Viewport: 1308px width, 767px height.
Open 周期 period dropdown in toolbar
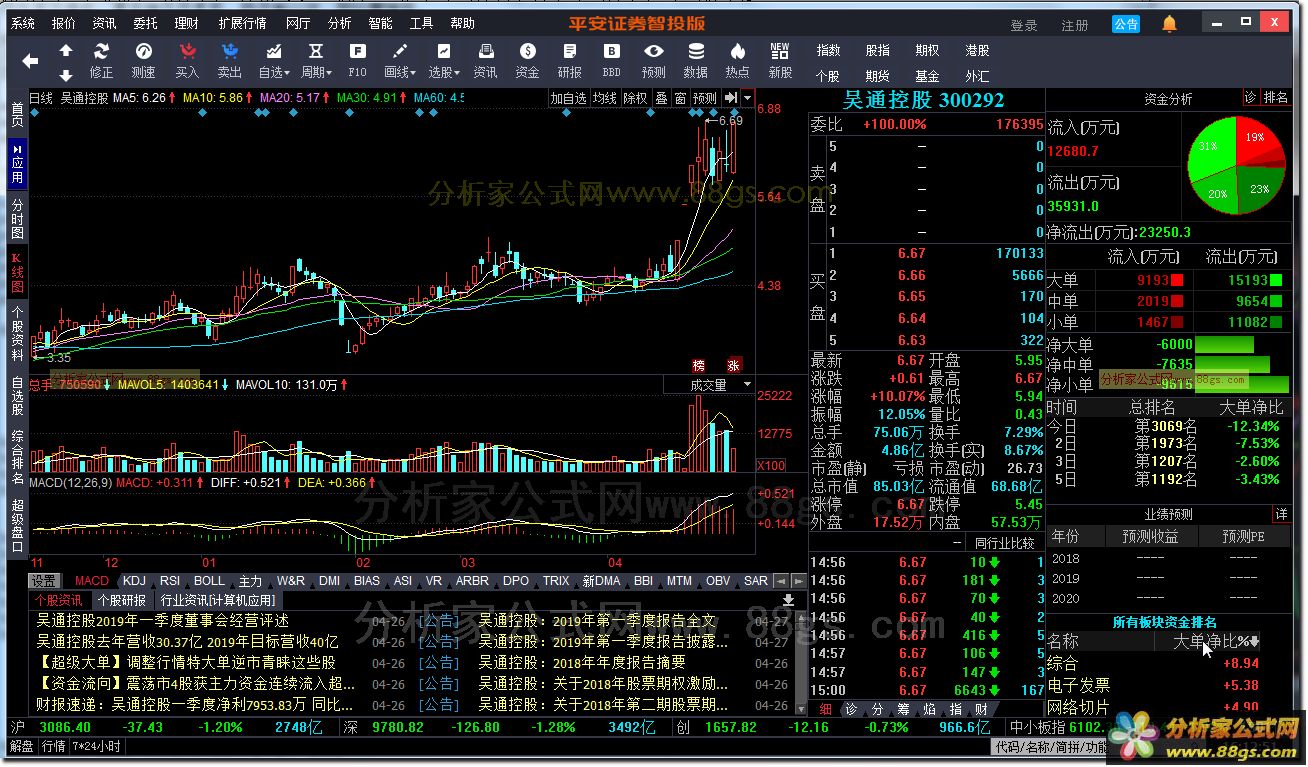tap(316, 60)
